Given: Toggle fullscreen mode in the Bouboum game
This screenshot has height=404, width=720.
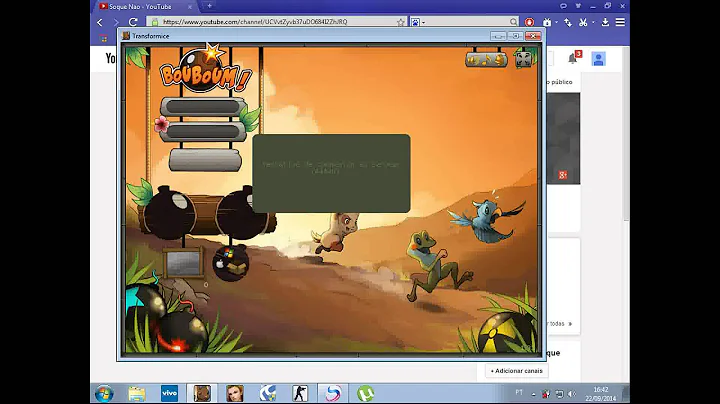Looking at the screenshot, I should tap(523, 59).
